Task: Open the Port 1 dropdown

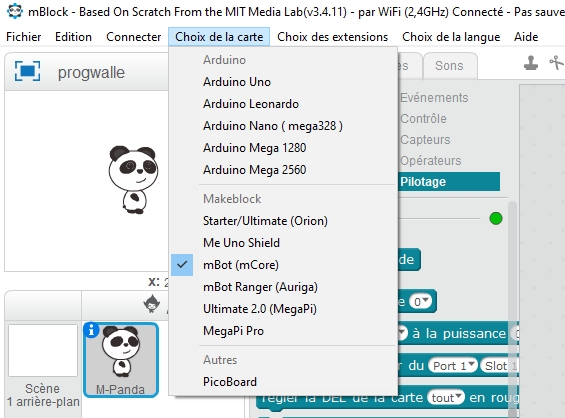Action: pyautogui.click(x=453, y=366)
